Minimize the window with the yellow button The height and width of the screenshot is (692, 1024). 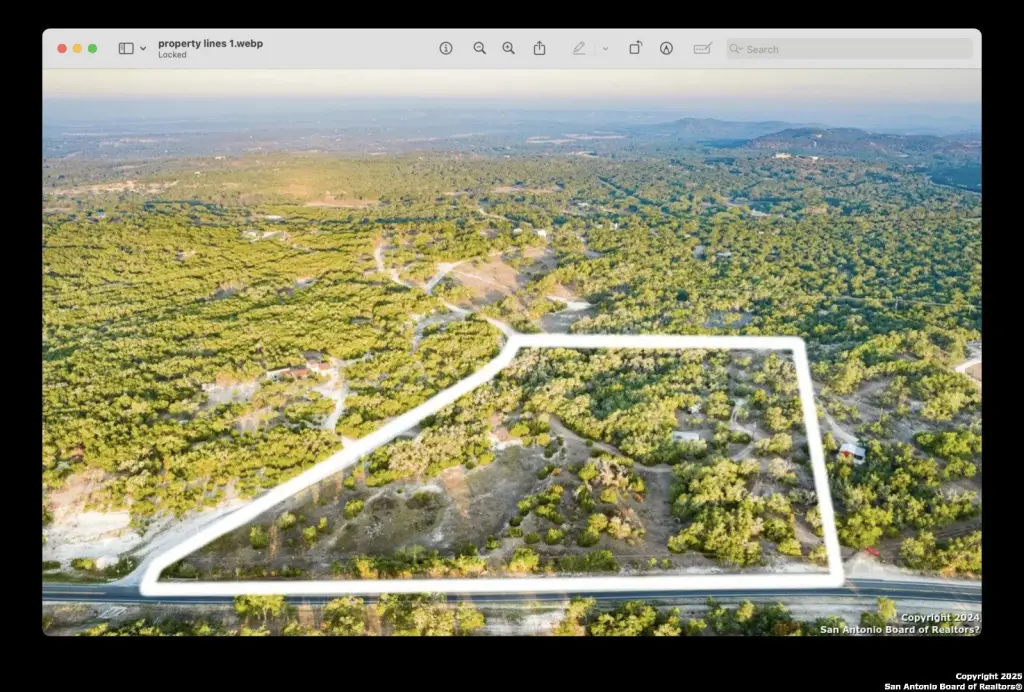77,48
